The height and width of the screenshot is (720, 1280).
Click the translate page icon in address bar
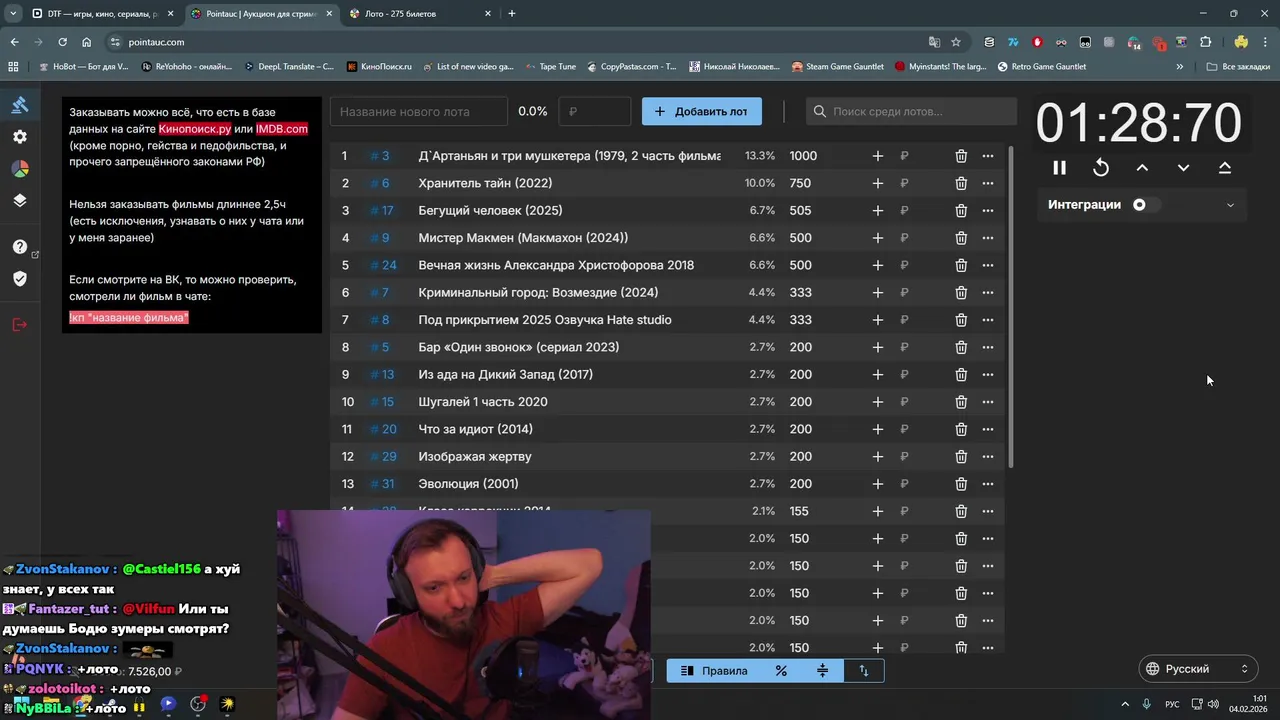coord(934,42)
